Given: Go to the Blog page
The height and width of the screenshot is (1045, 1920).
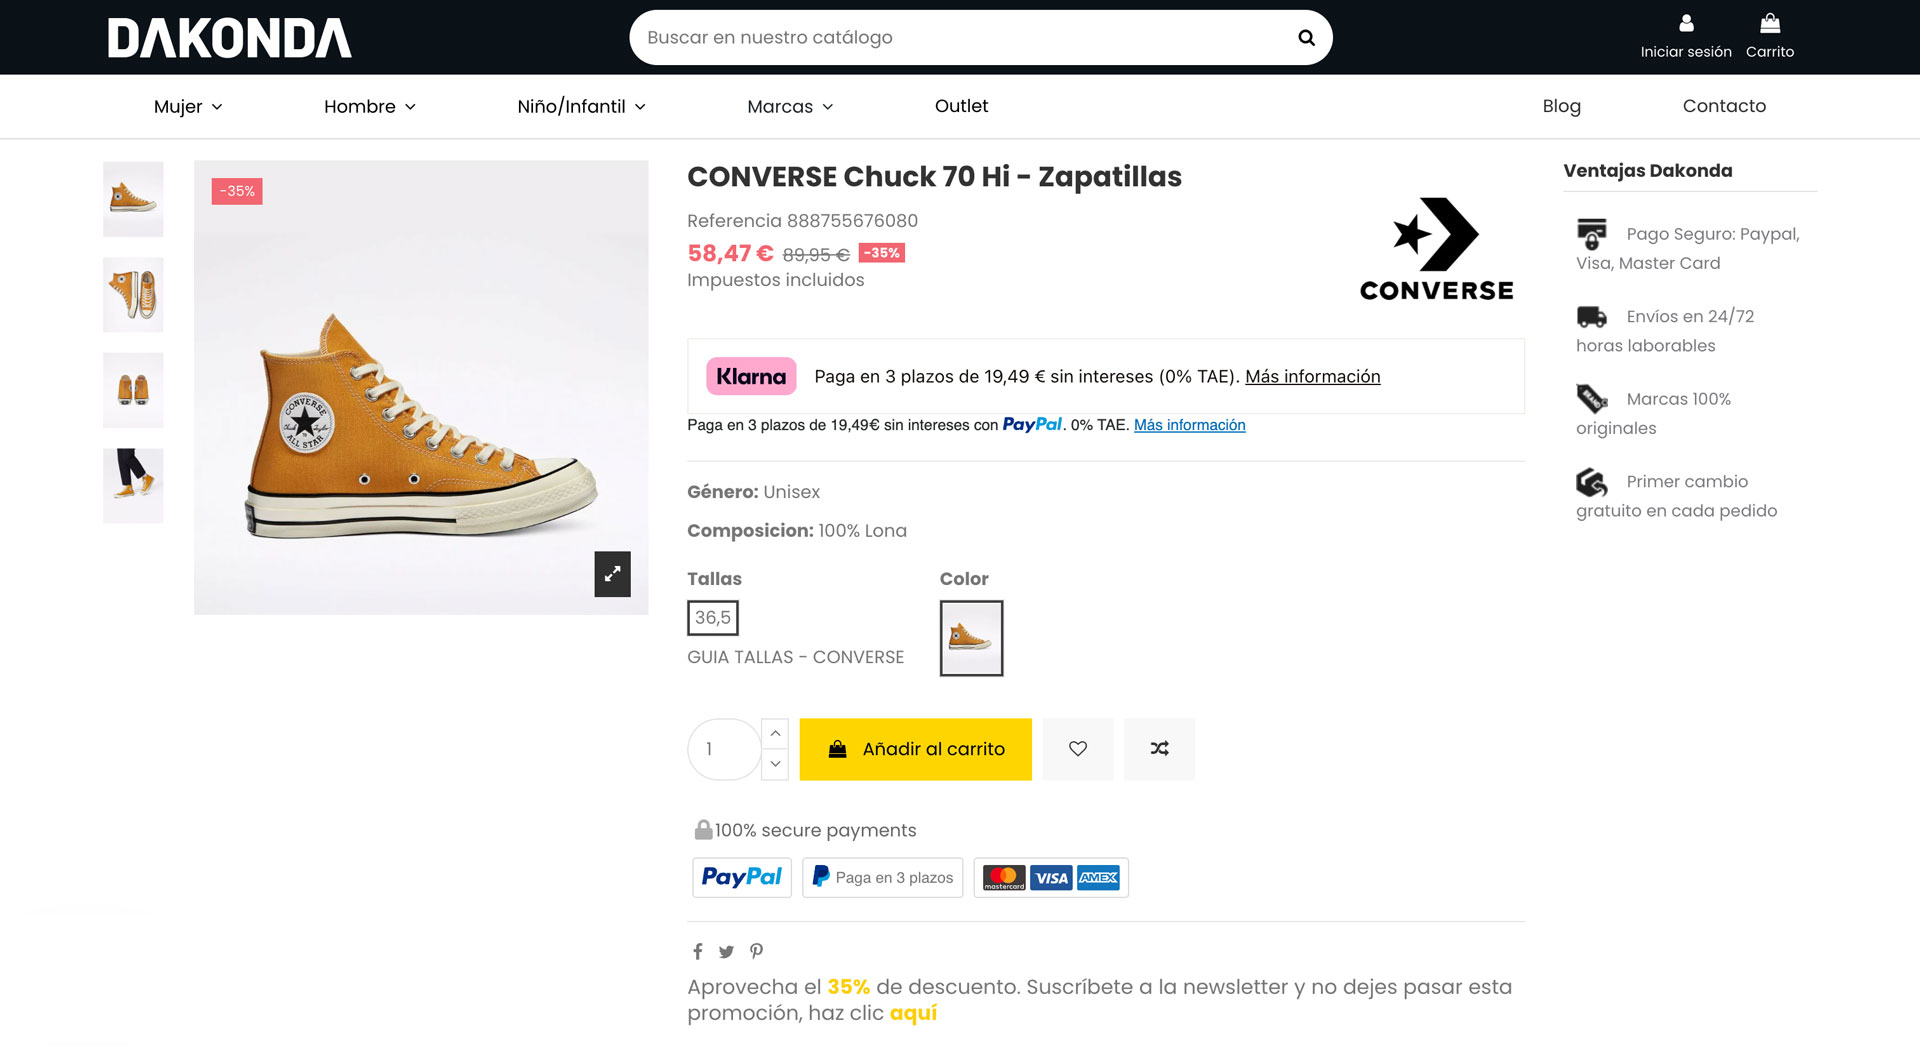Looking at the screenshot, I should pos(1561,106).
